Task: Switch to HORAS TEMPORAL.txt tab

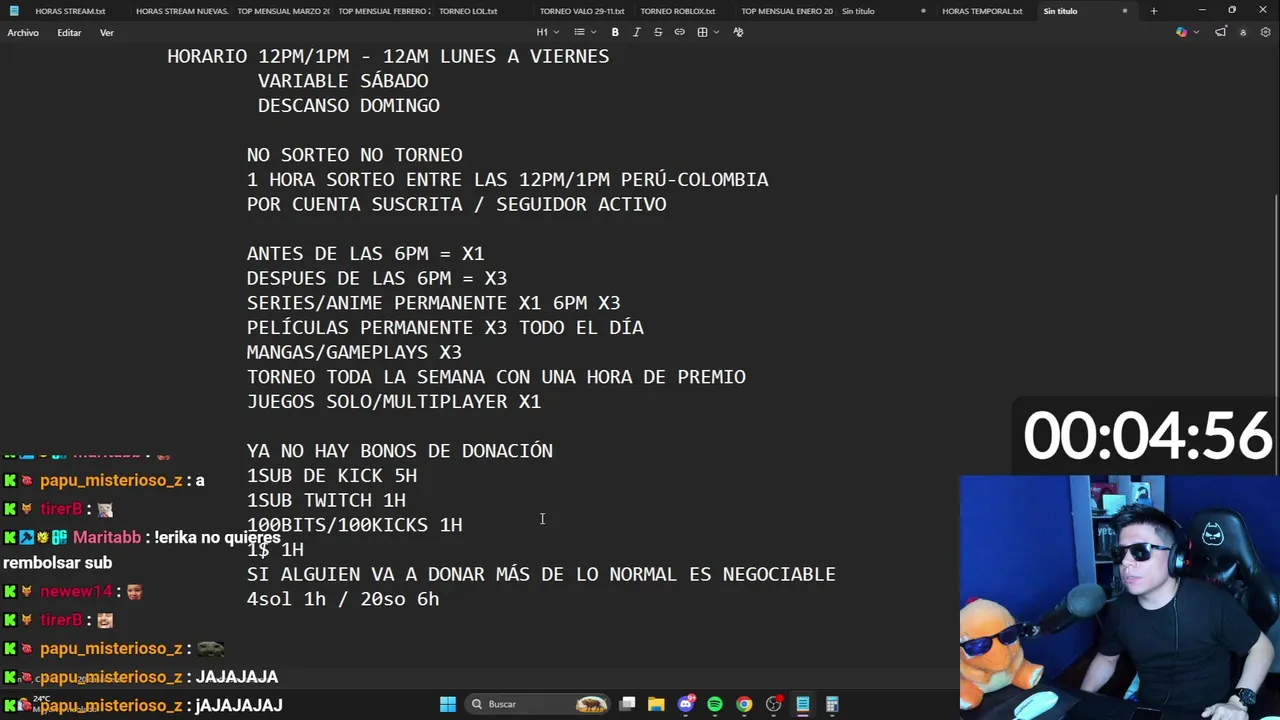Action: pos(982,11)
